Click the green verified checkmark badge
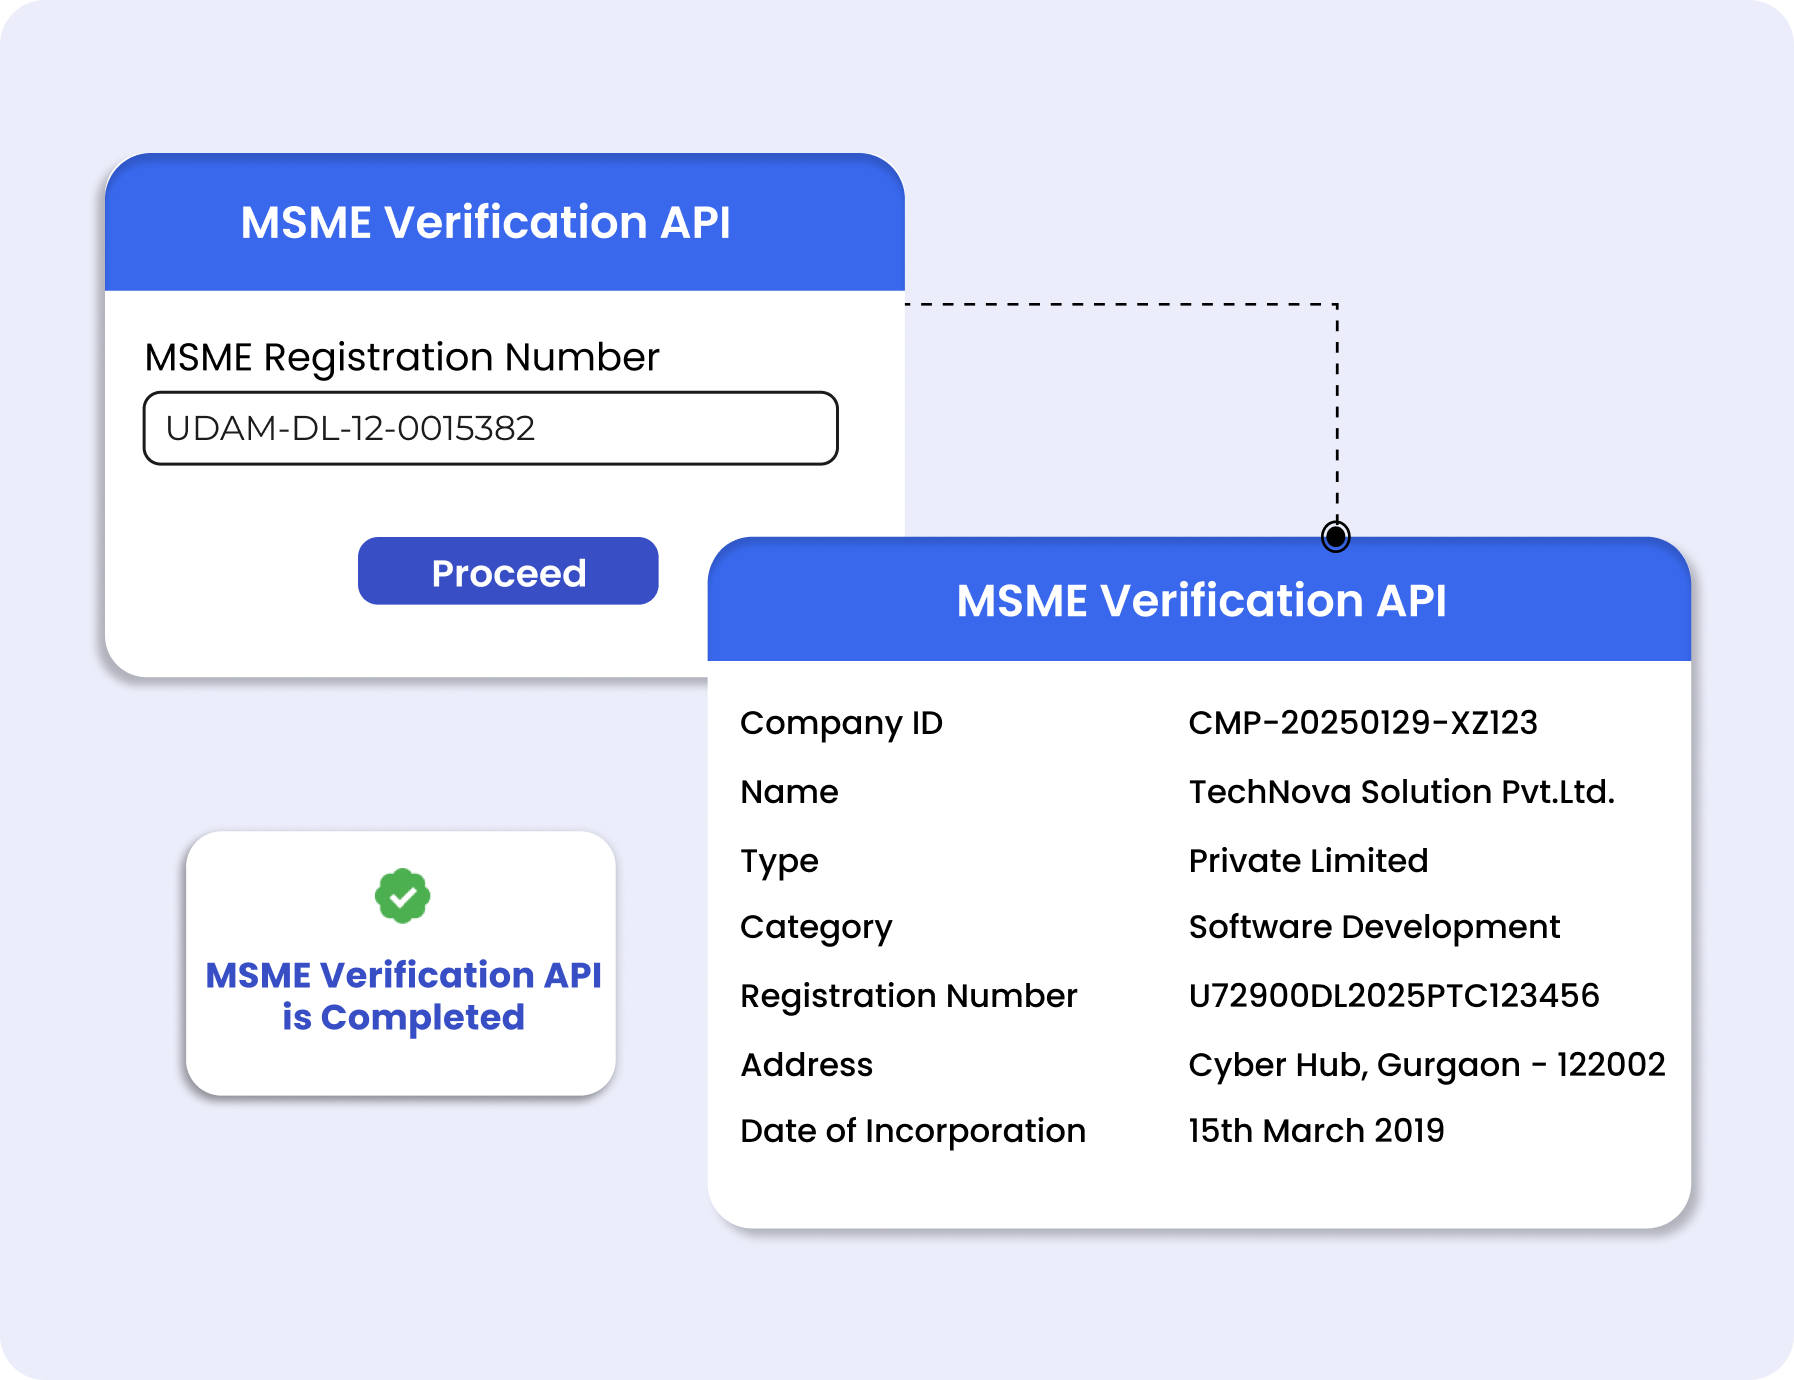 402,896
